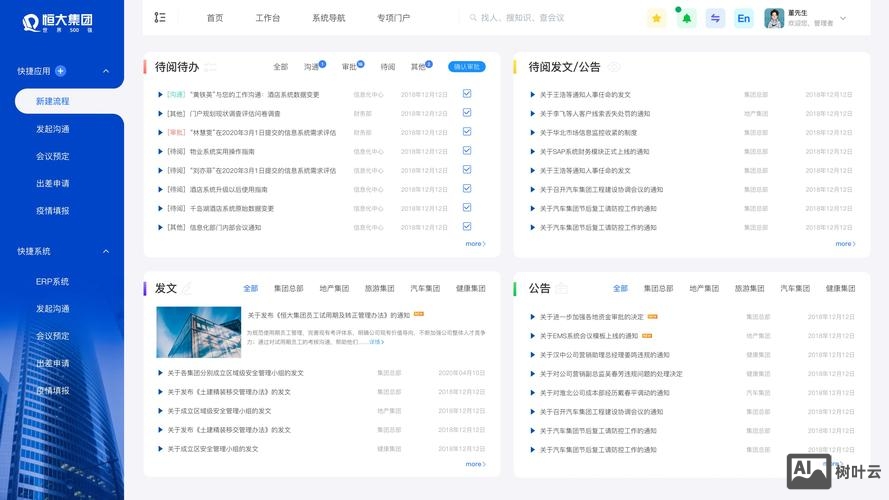Open notifications with the green bell icon

pyautogui.click(x=686, y=18)
